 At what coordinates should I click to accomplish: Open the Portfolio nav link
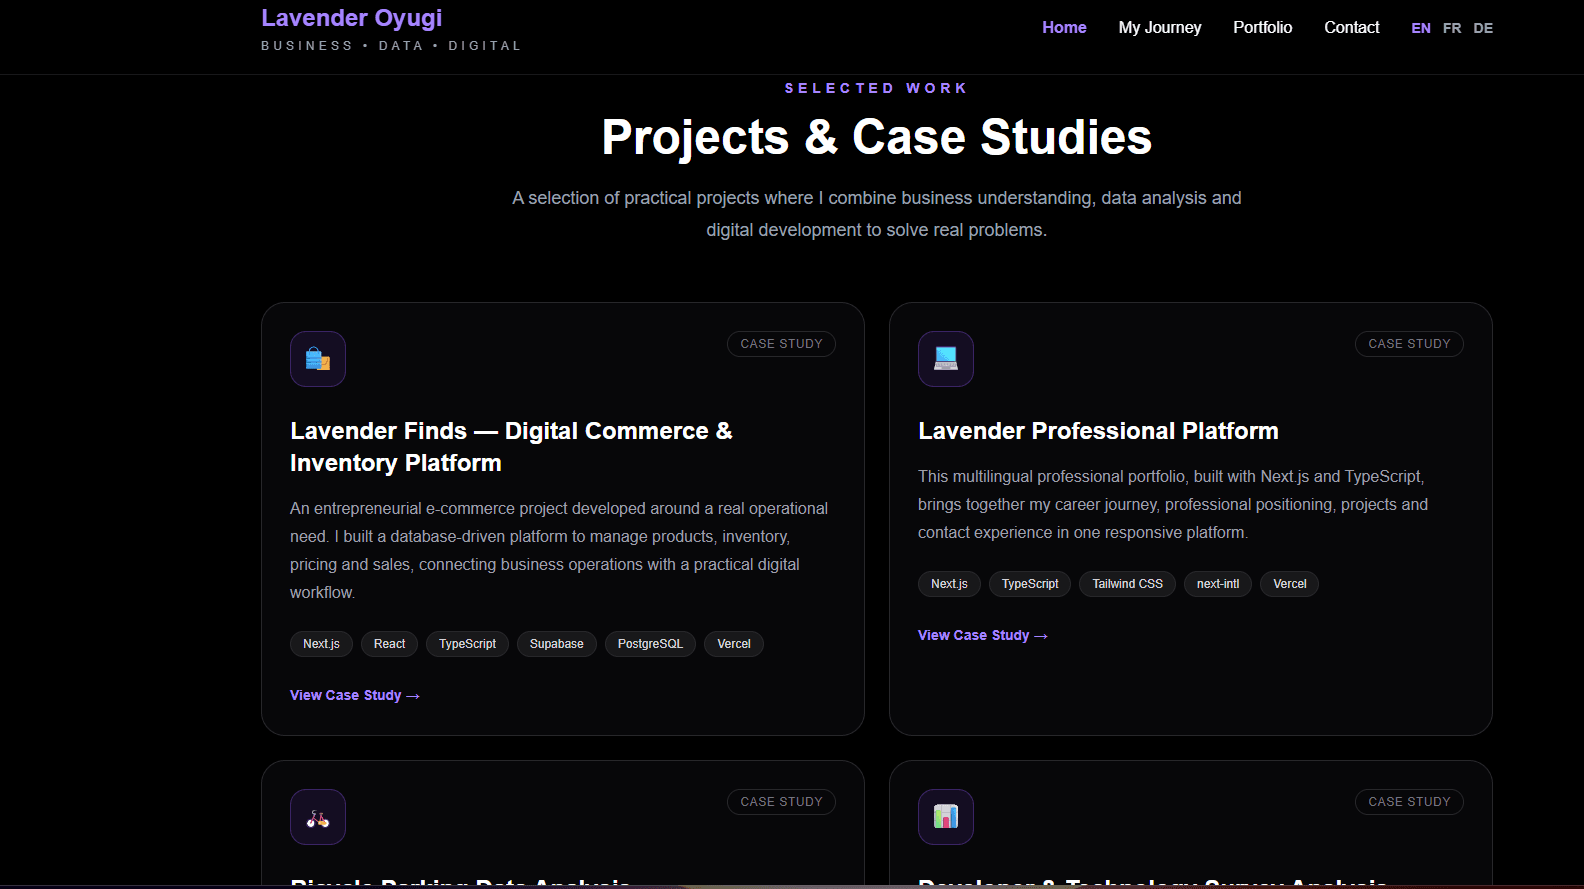point(1262,28)
